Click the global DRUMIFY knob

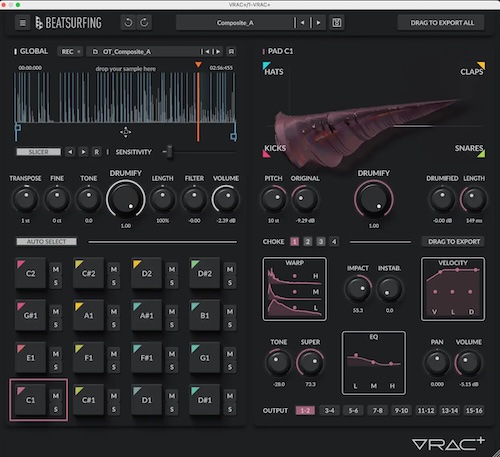click(x=126, y=199)
